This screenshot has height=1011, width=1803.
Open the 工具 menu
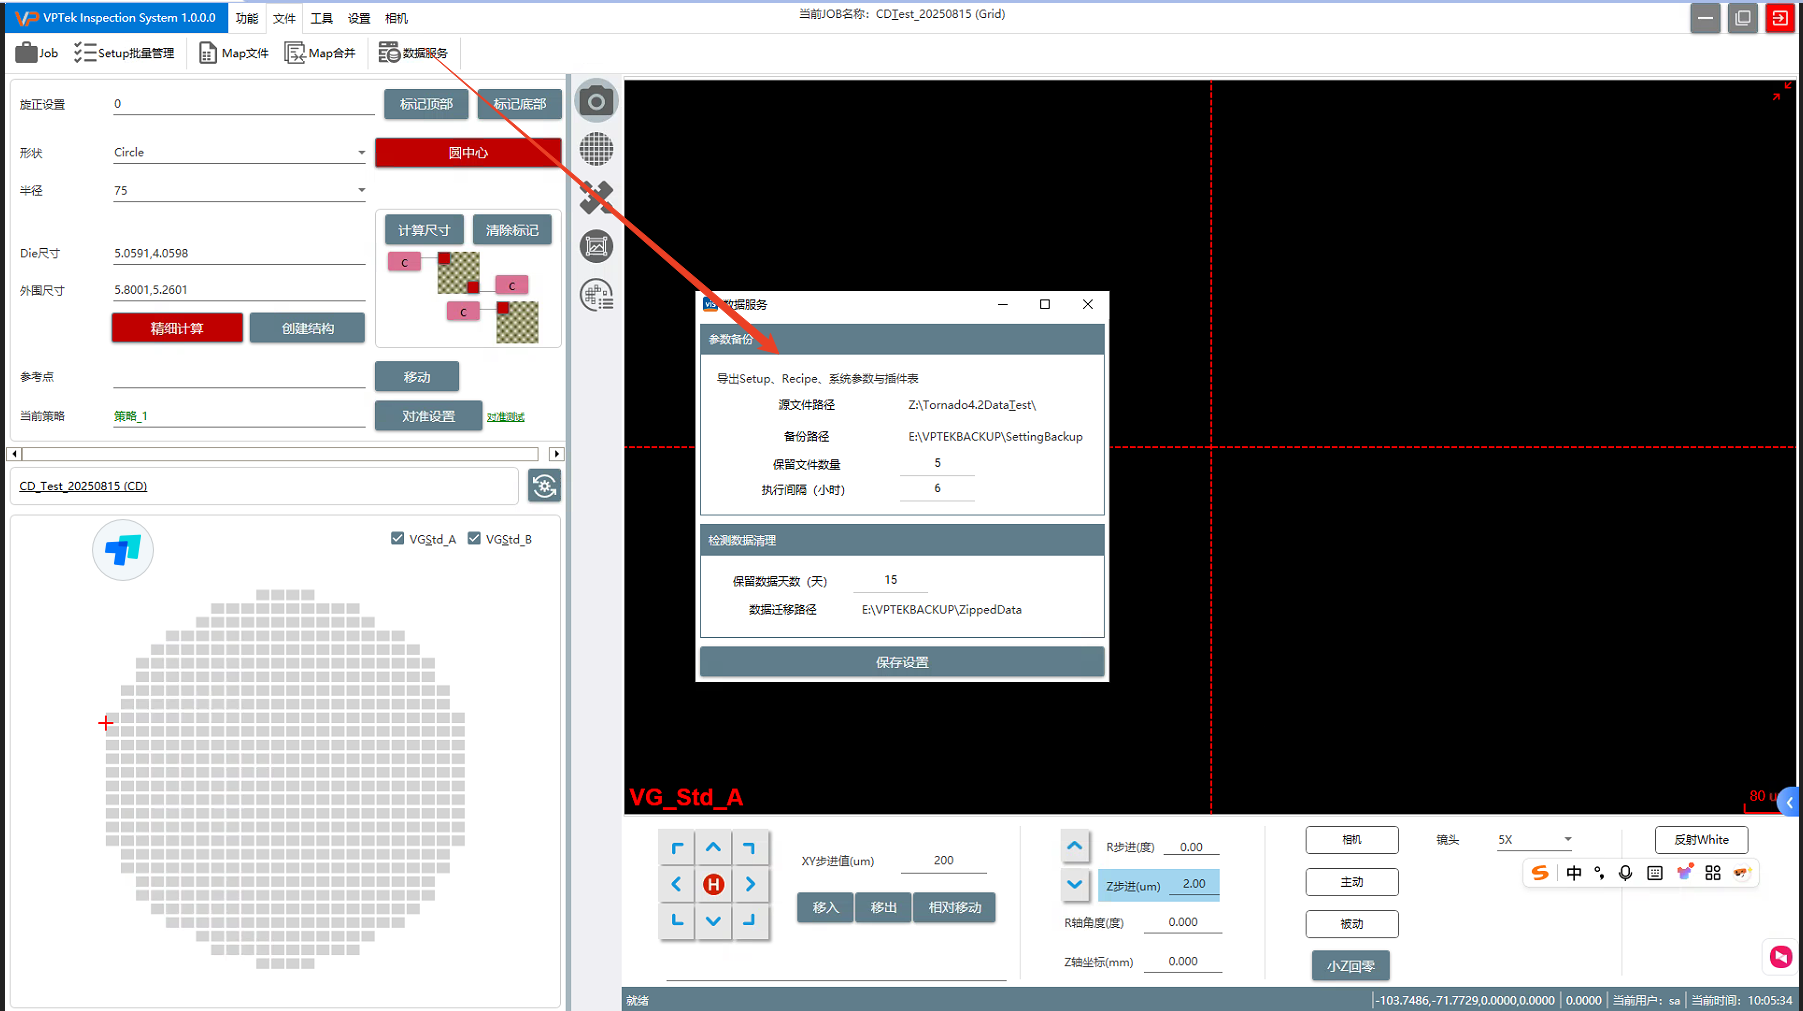point(321,18)
